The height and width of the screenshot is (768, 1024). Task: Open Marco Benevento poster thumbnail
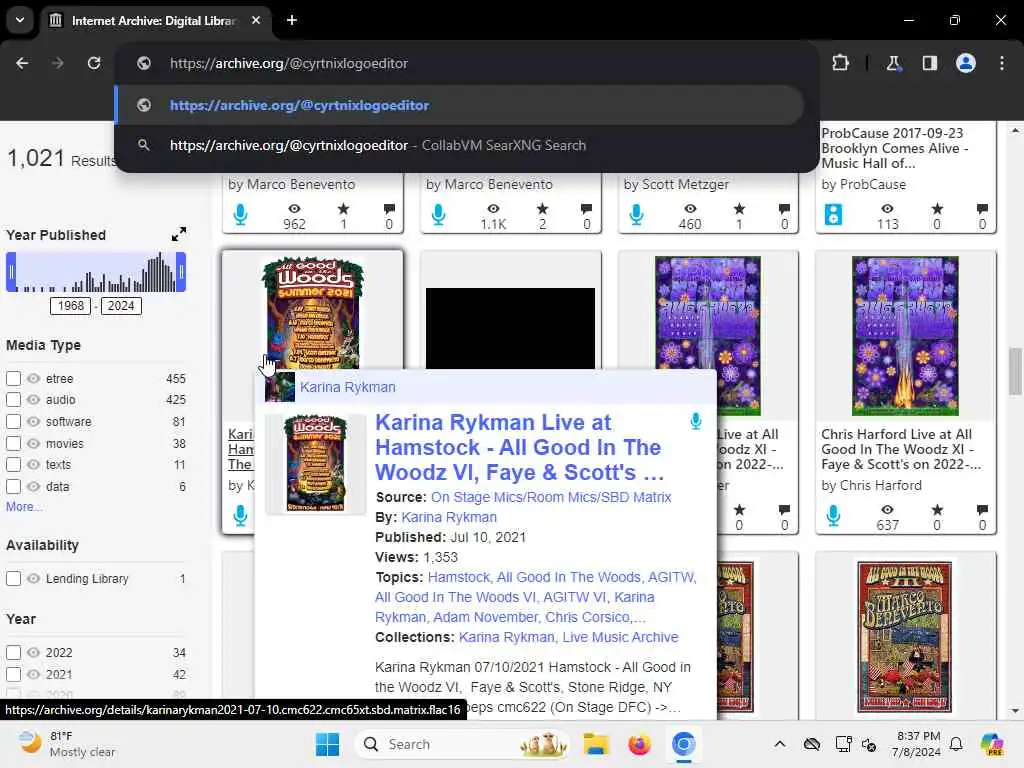click(x=905, y=636)
